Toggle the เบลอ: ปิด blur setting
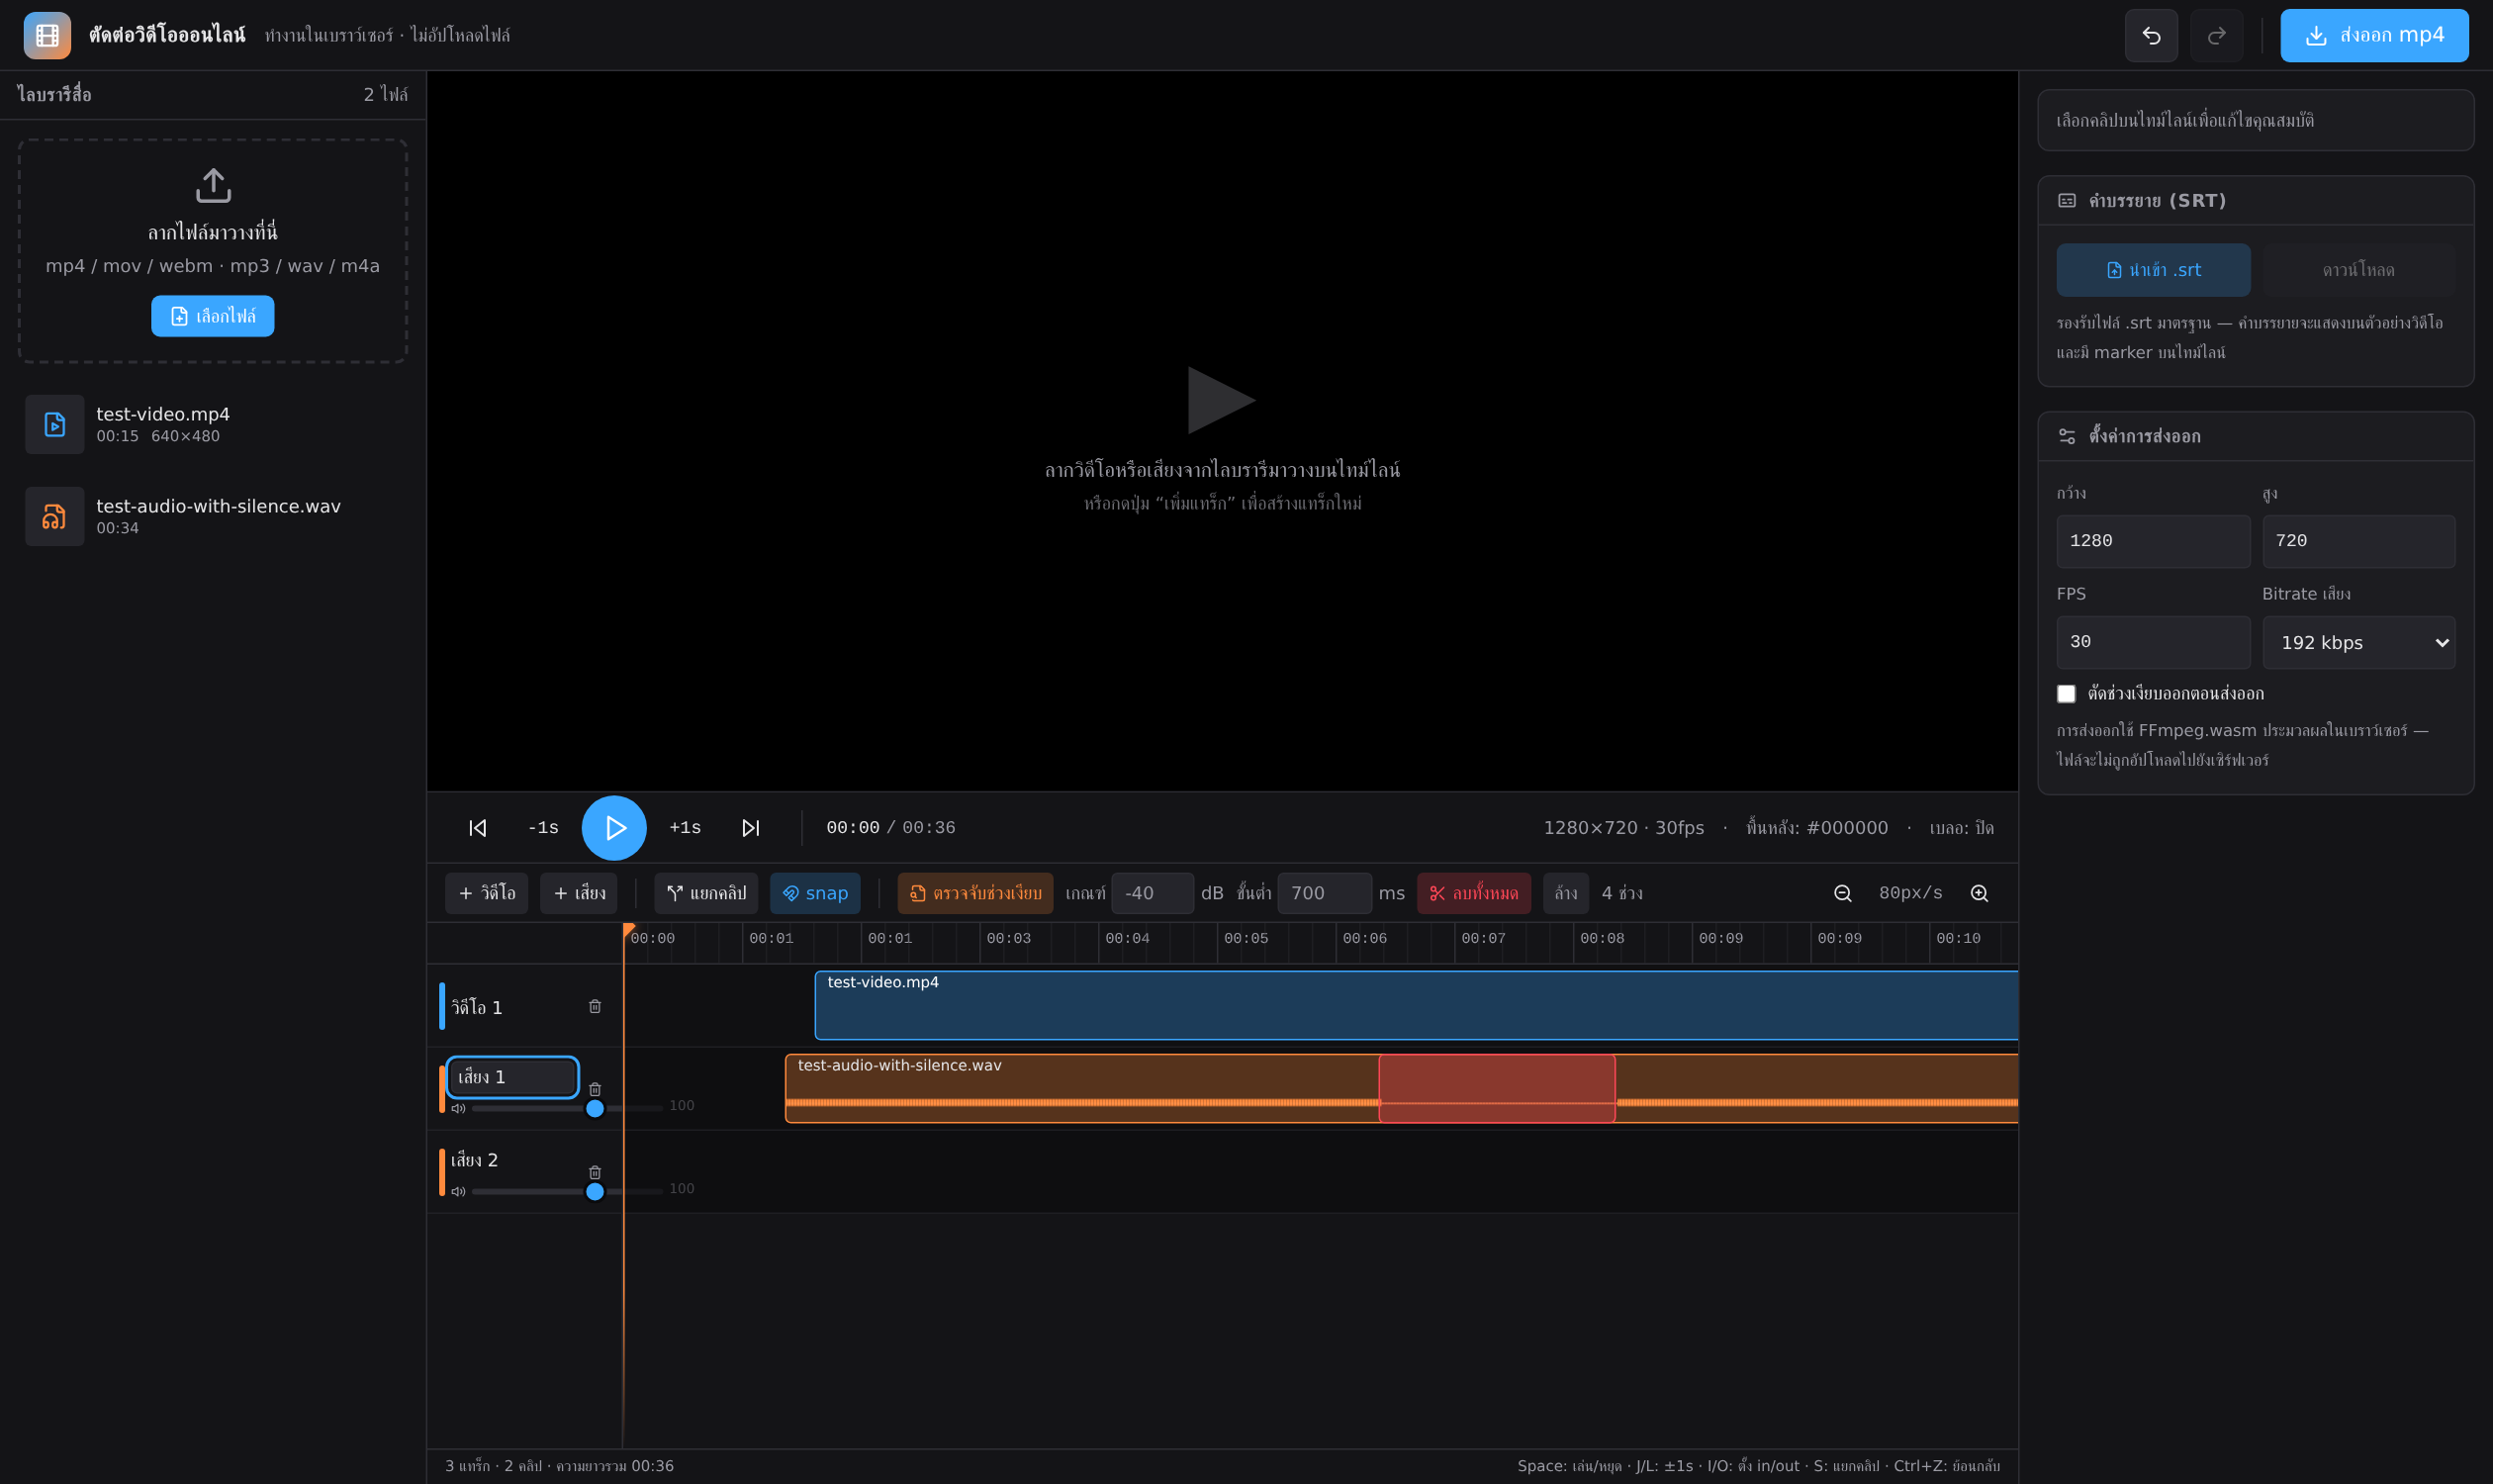 click(1961, 828)
